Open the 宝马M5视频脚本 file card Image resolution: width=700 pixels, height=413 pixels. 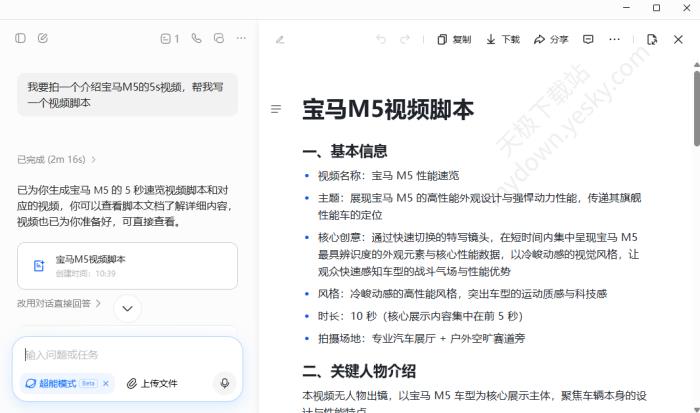127,265
